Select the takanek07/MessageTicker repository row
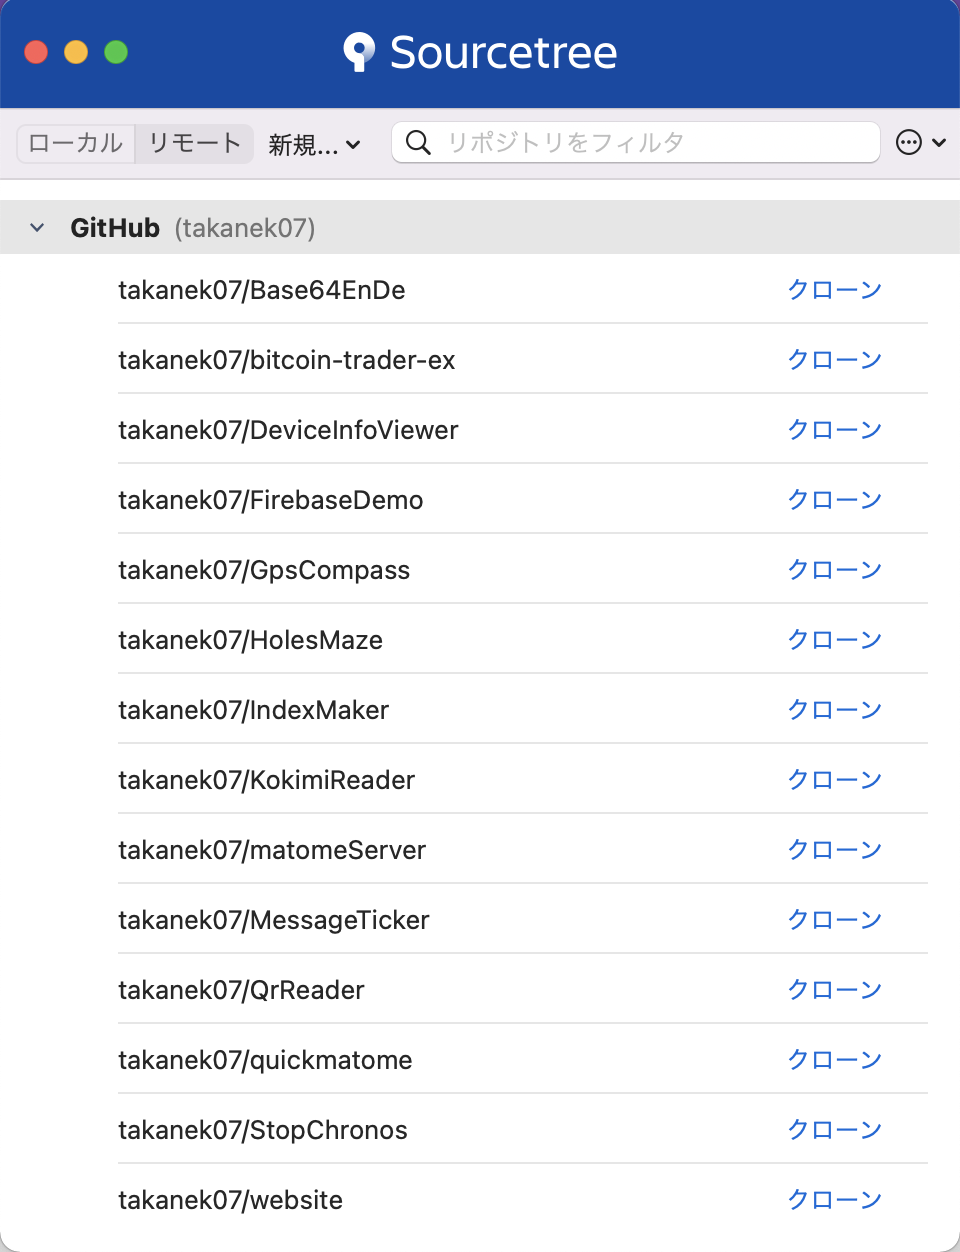This screenshot has width=960, height=1252. (400, 920)
